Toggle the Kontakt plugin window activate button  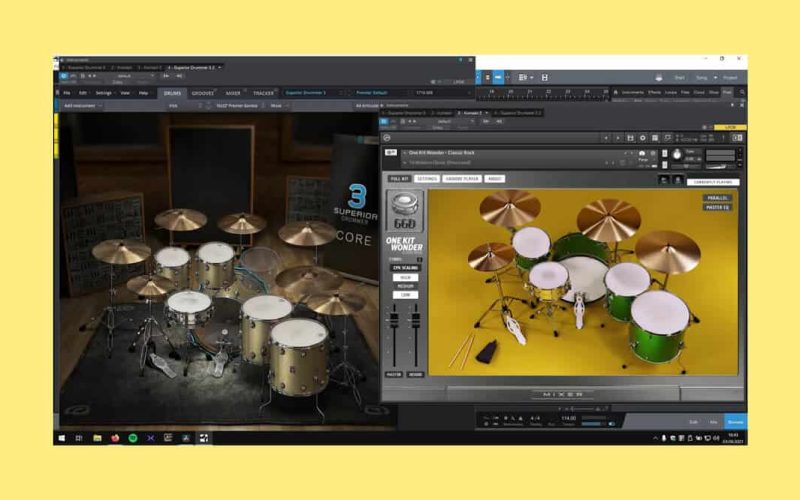click(x=384, y=121)
